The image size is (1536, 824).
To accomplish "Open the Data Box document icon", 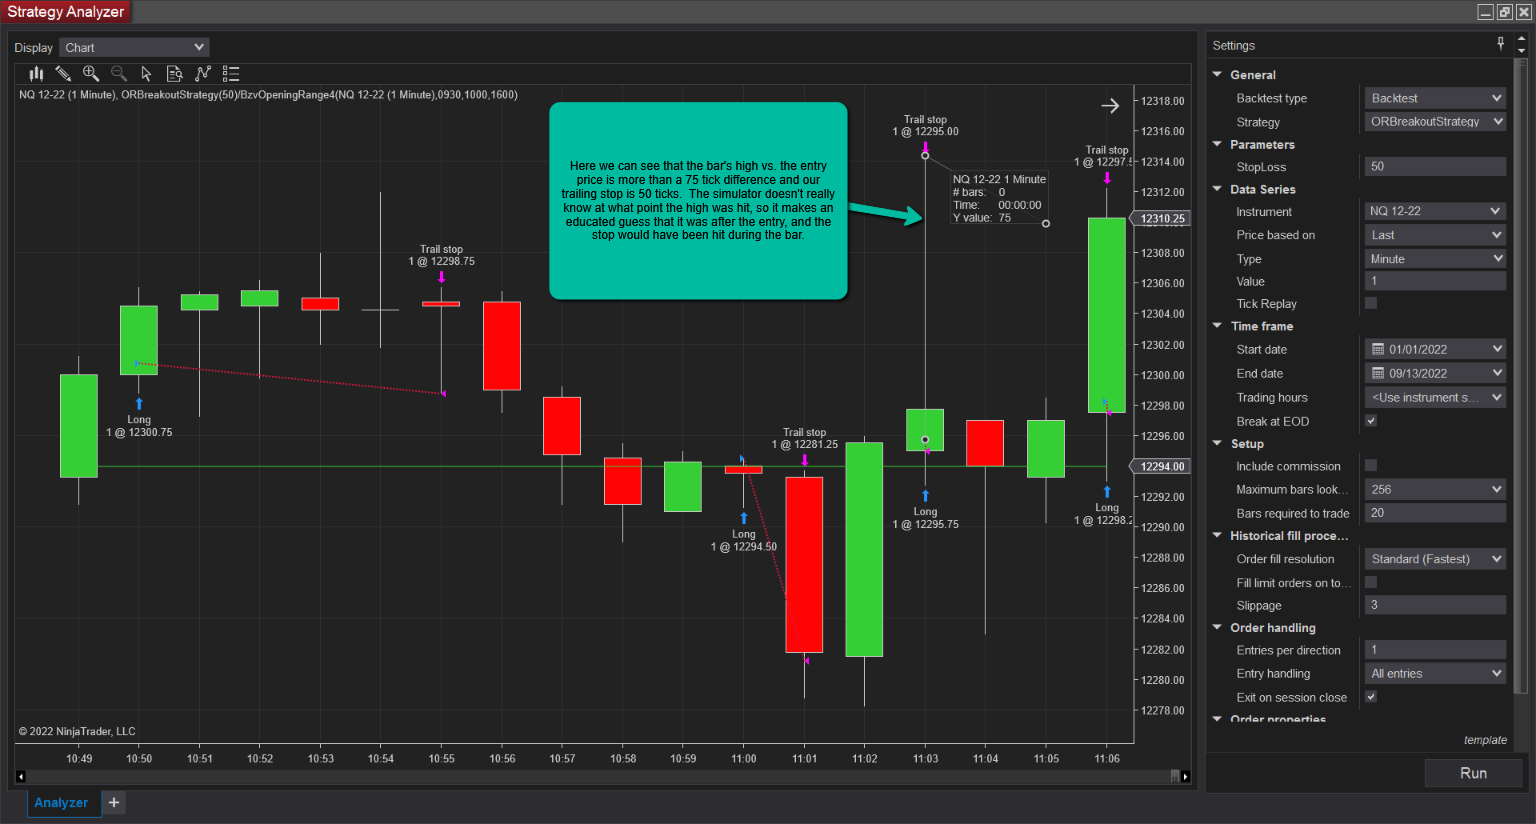I will [174, 73].
